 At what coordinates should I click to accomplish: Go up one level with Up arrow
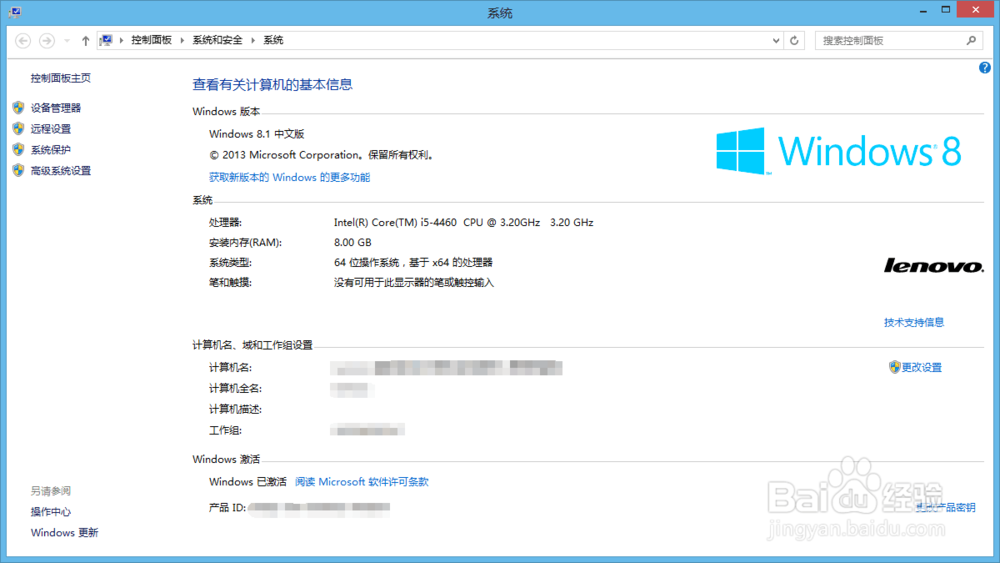tap(85, 41)
